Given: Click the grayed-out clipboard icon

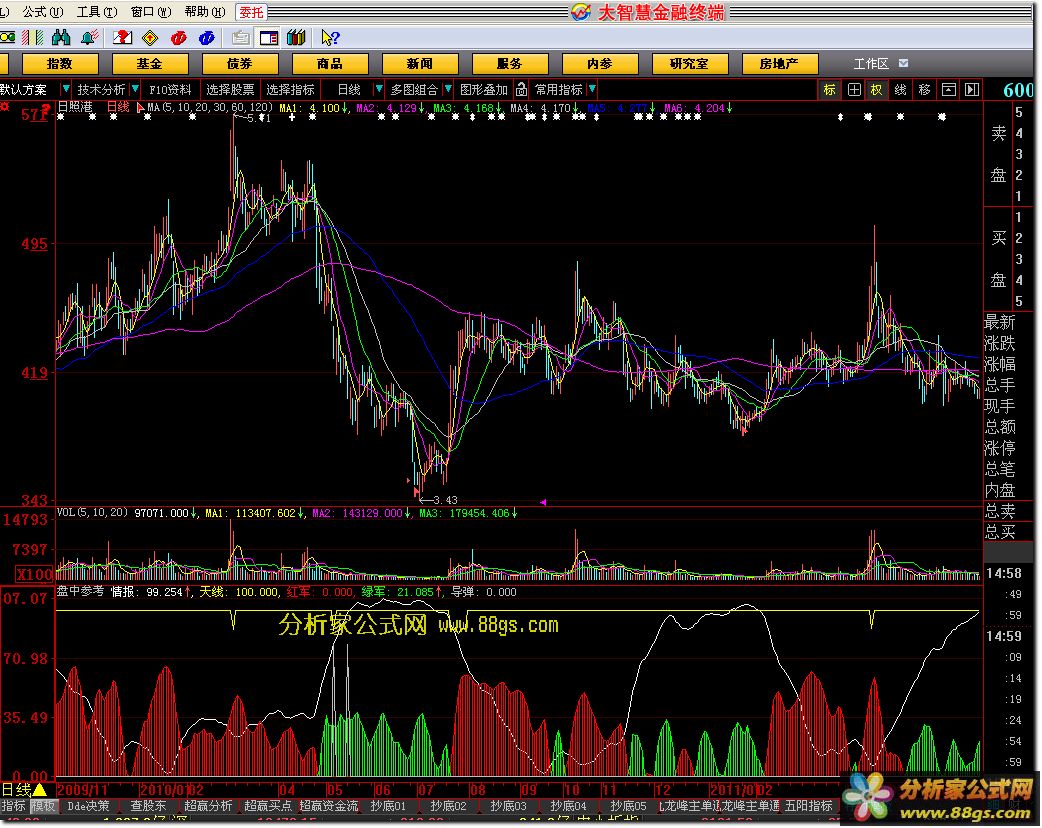Looking at the screenshot, I should click(240, 37).
